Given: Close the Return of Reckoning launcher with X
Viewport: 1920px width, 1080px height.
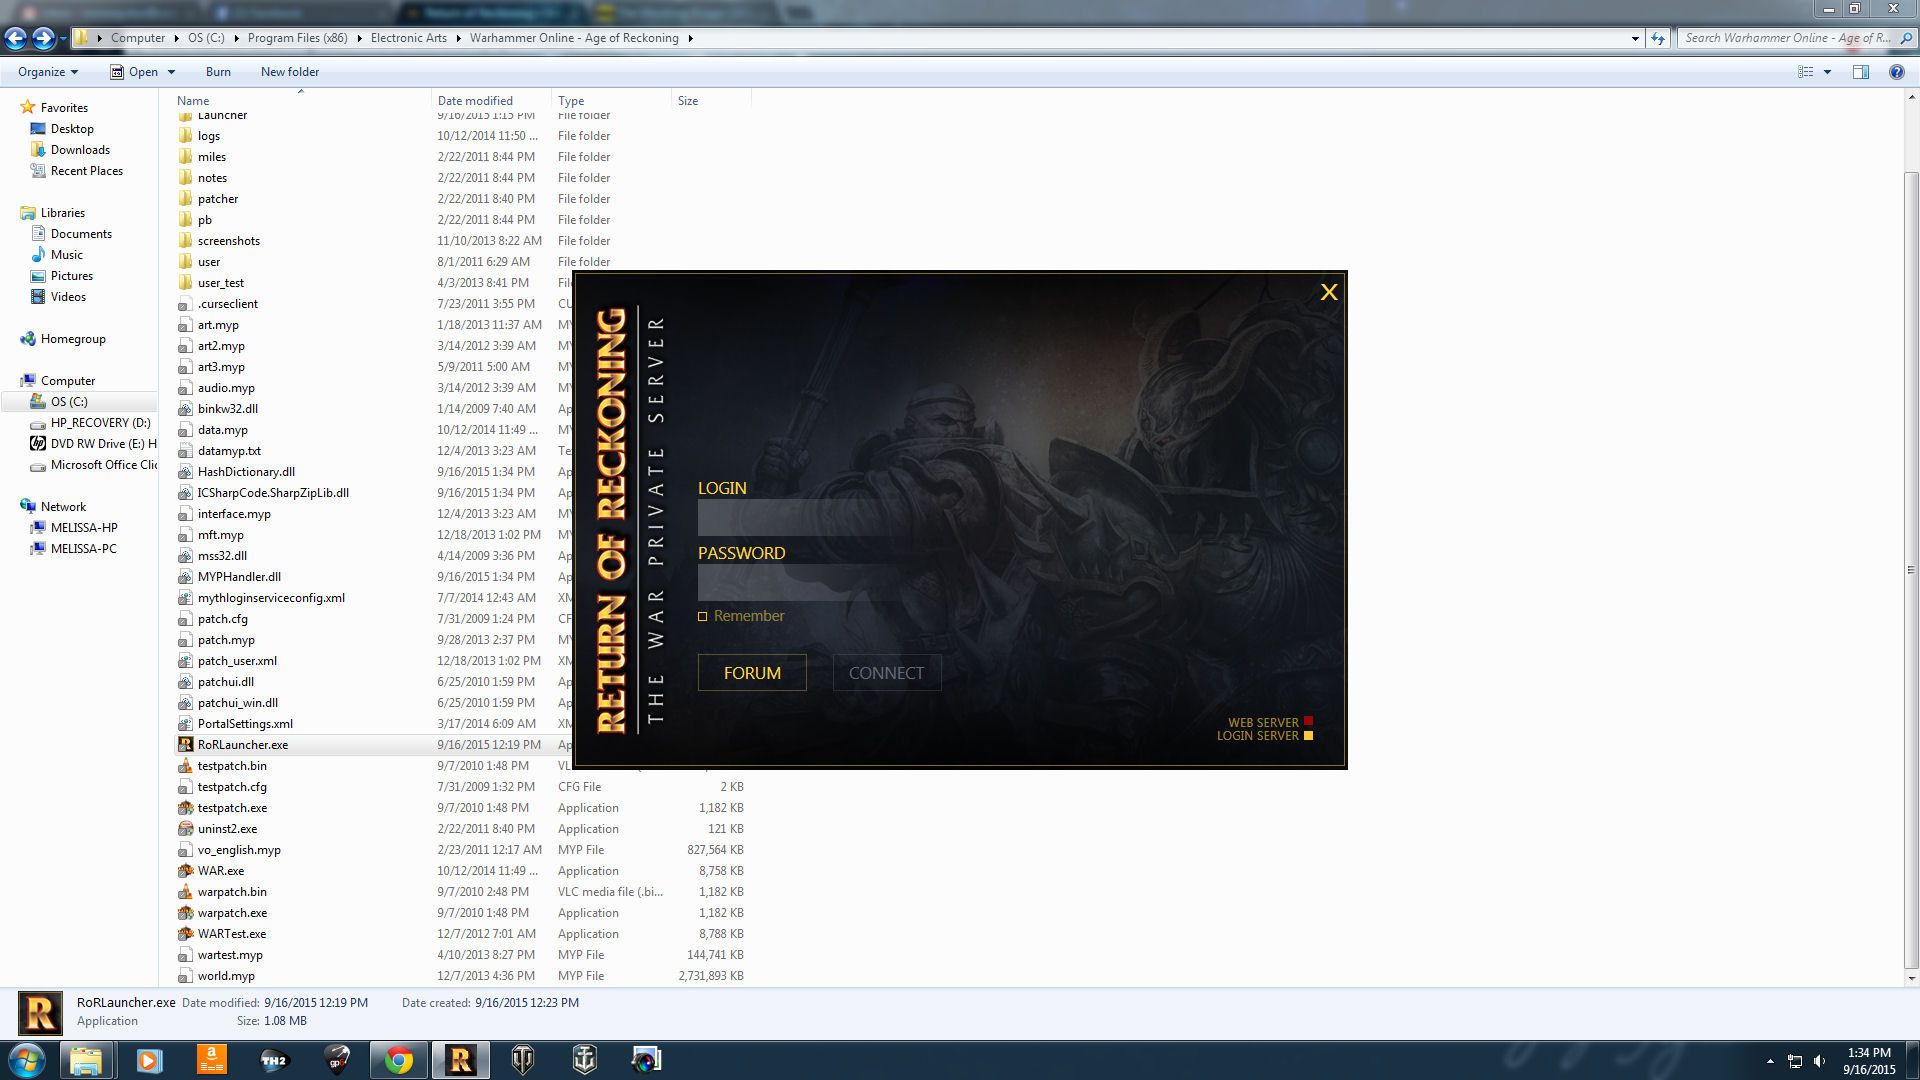Looking at the screenshot, I should coord(1328,292).
